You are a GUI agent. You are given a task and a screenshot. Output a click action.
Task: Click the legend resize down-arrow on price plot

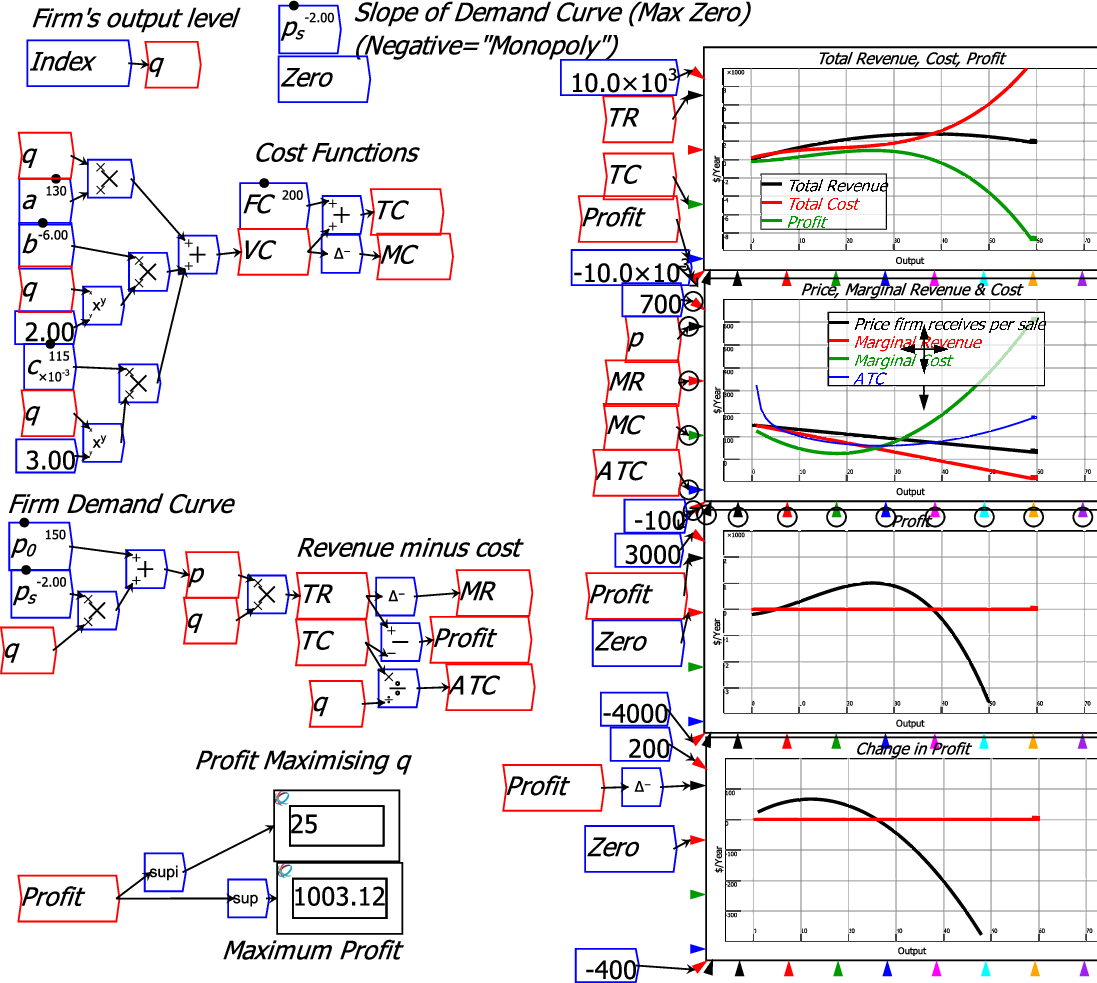coord(923,401)
